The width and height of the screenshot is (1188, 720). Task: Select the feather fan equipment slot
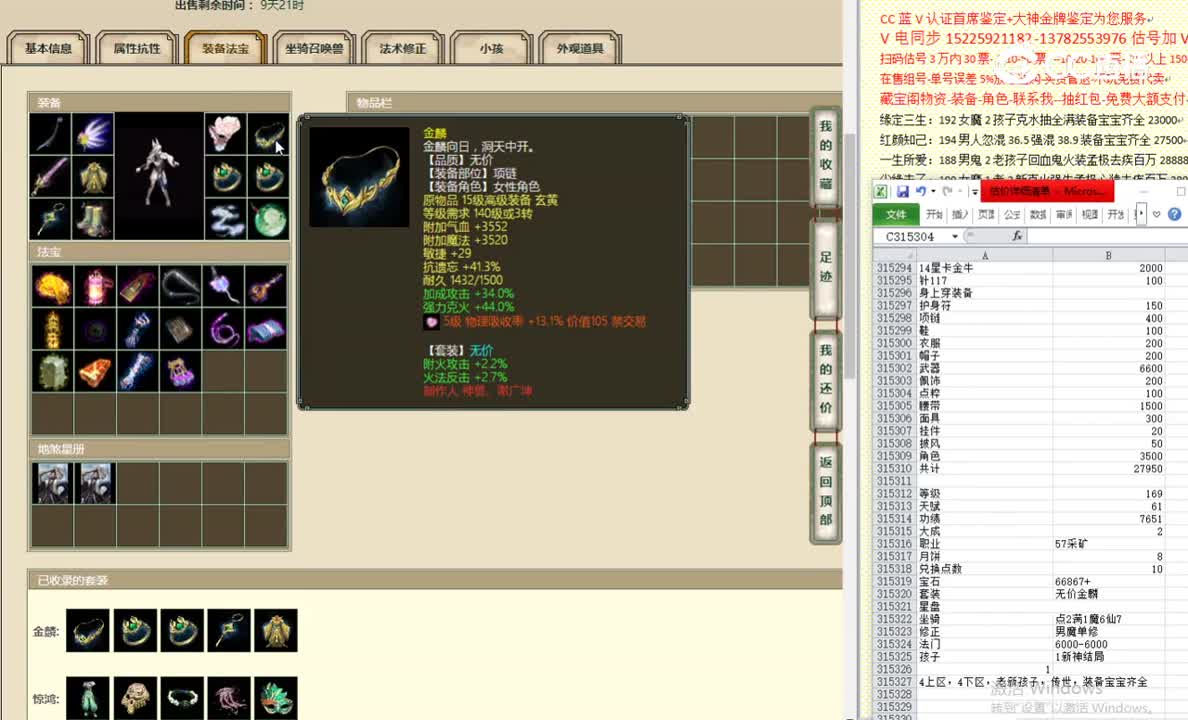[x=94, y=134]
